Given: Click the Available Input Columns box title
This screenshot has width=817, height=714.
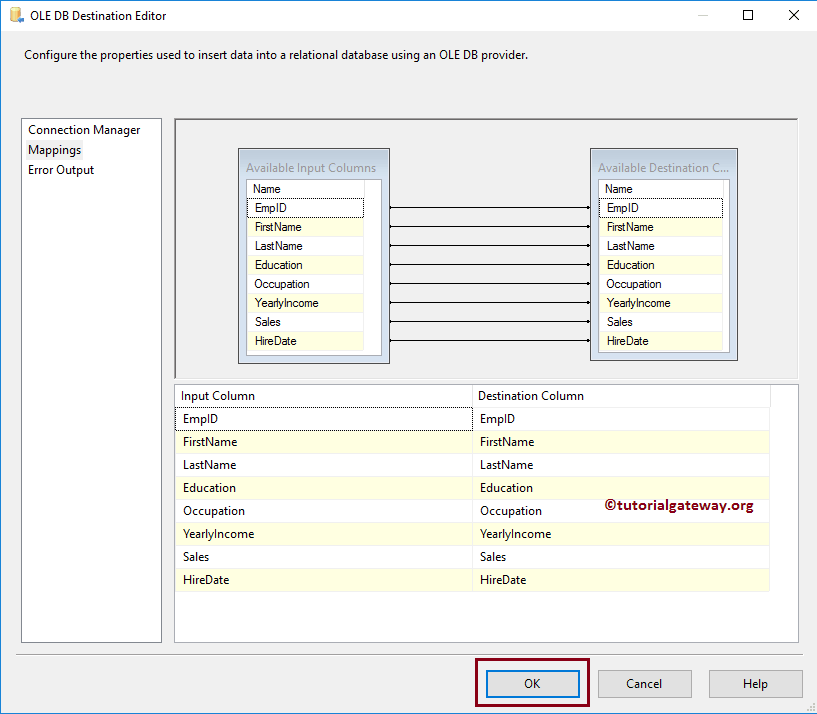Looking at the screenshot, I should click(311, 168).
